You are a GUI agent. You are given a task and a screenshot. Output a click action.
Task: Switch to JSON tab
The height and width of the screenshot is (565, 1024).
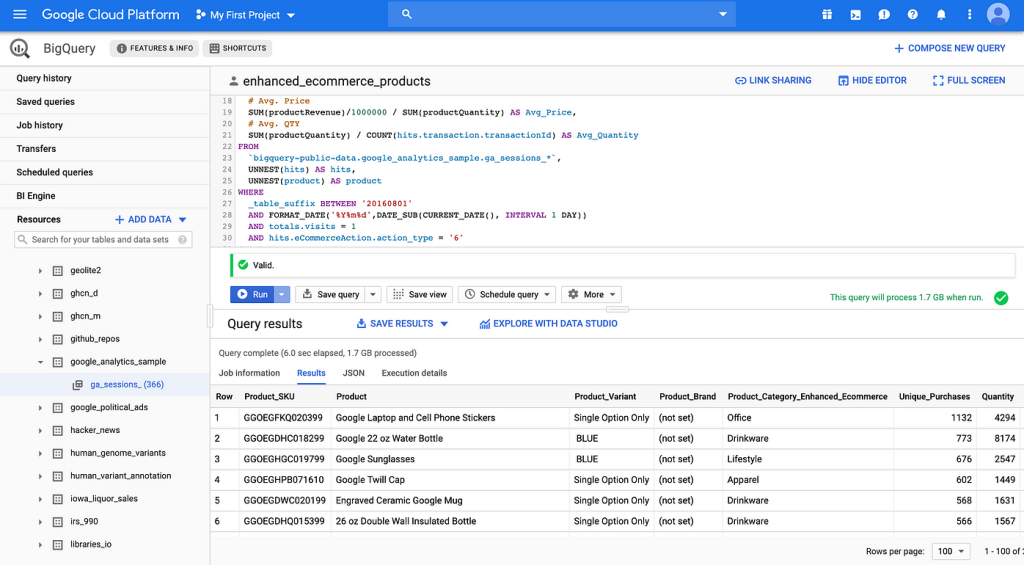(x=353, y=373)
